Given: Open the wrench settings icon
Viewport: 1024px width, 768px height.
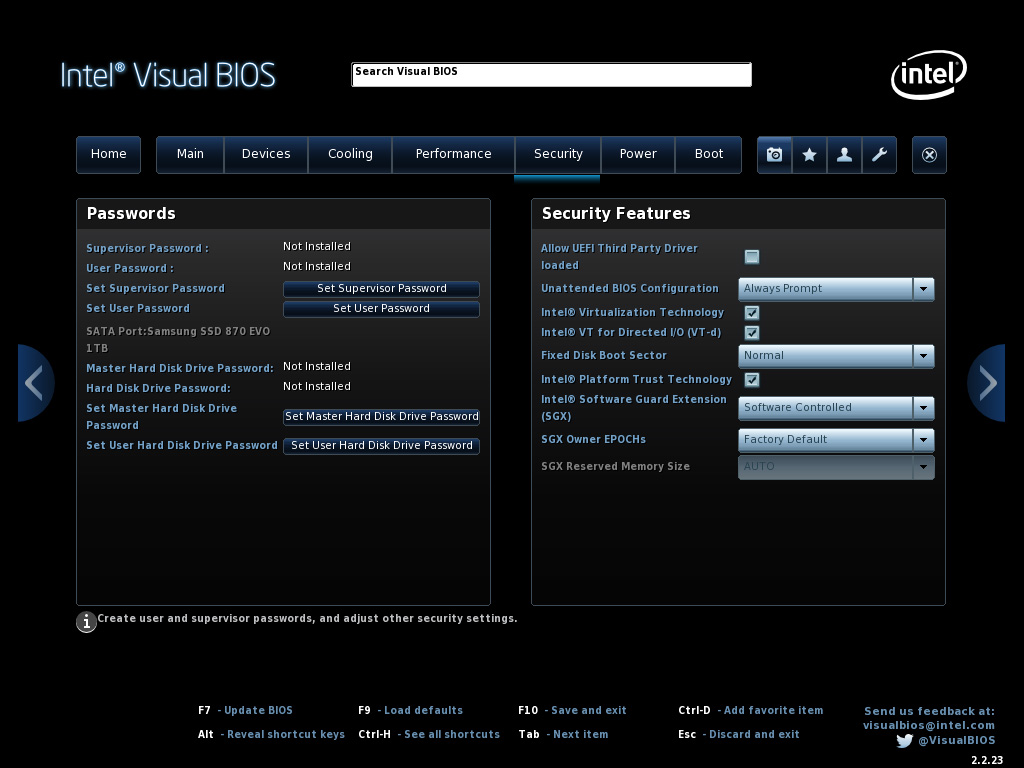Looking at the screenshot, I should (x=879, y=155).
